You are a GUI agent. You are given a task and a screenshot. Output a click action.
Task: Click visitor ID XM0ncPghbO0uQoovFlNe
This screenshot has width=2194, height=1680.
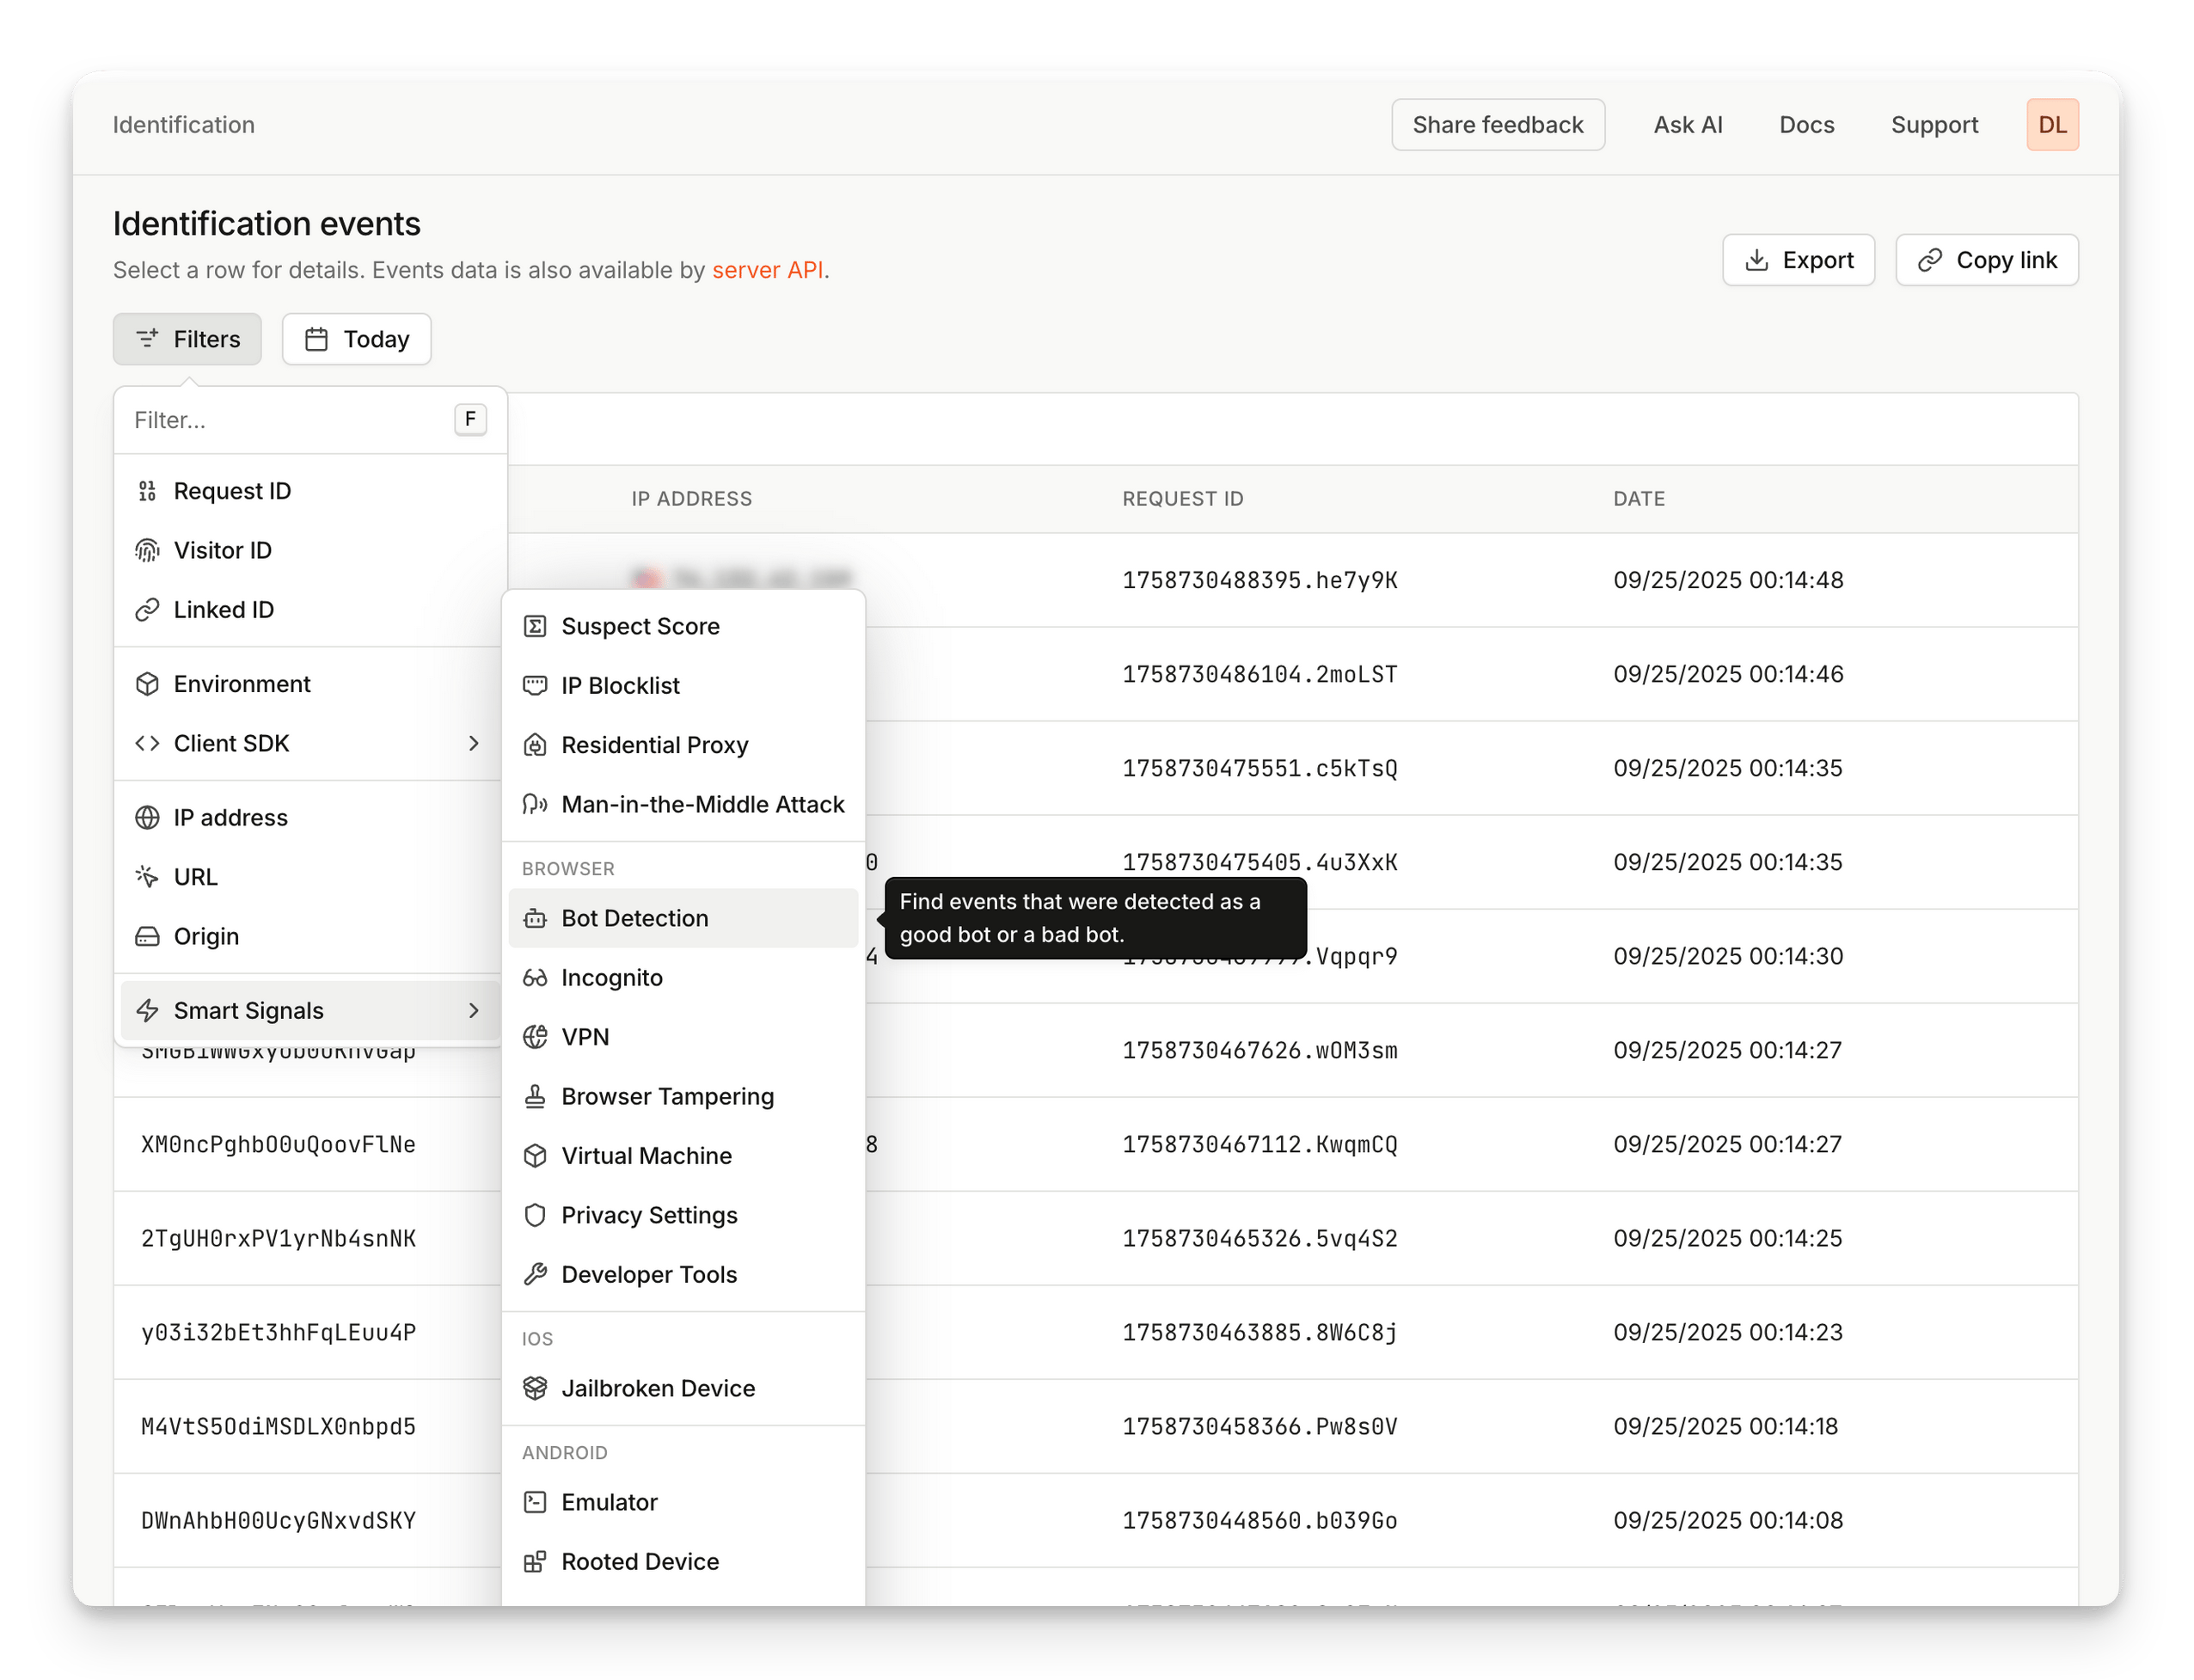point(278,1145)
